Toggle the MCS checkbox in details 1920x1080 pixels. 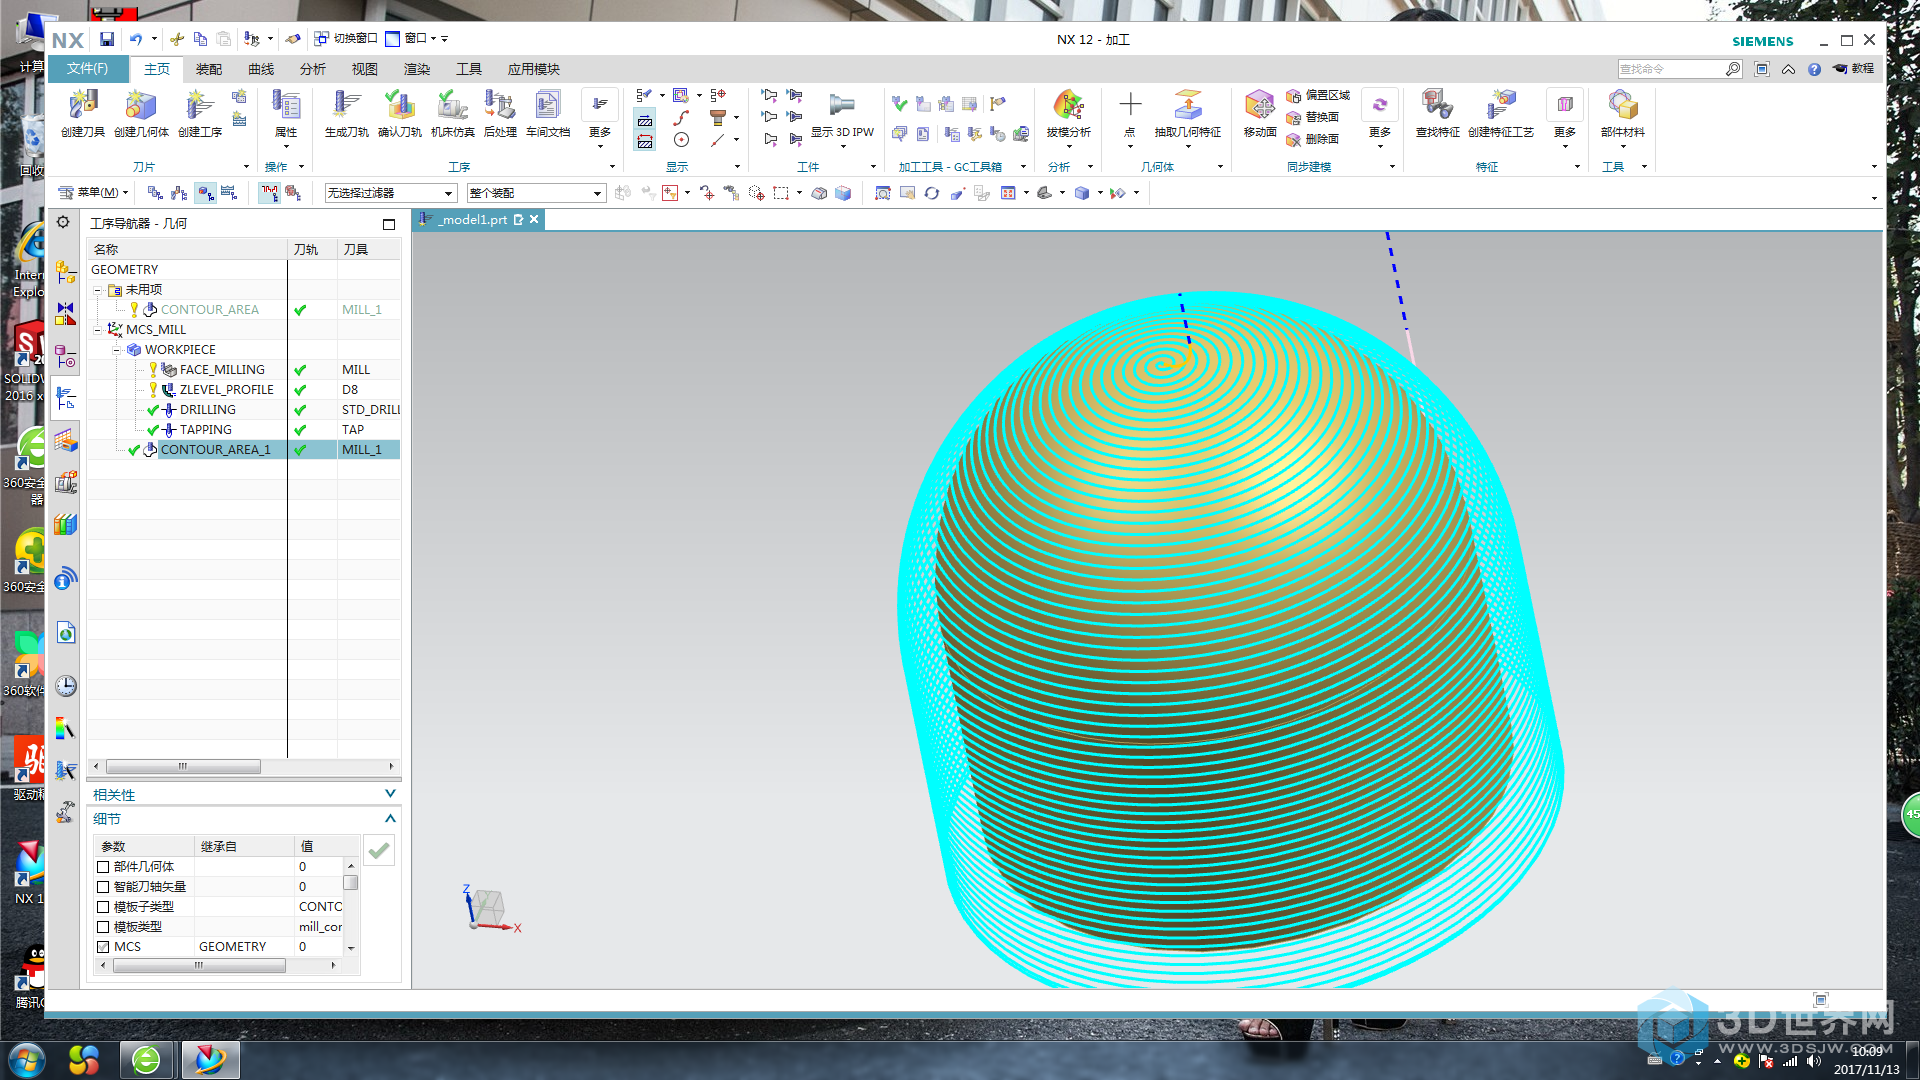click(103, 947)
